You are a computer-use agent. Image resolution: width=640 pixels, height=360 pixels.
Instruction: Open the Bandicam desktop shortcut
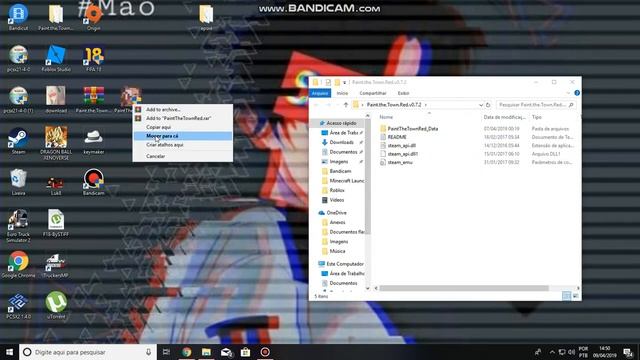[93, 182]
